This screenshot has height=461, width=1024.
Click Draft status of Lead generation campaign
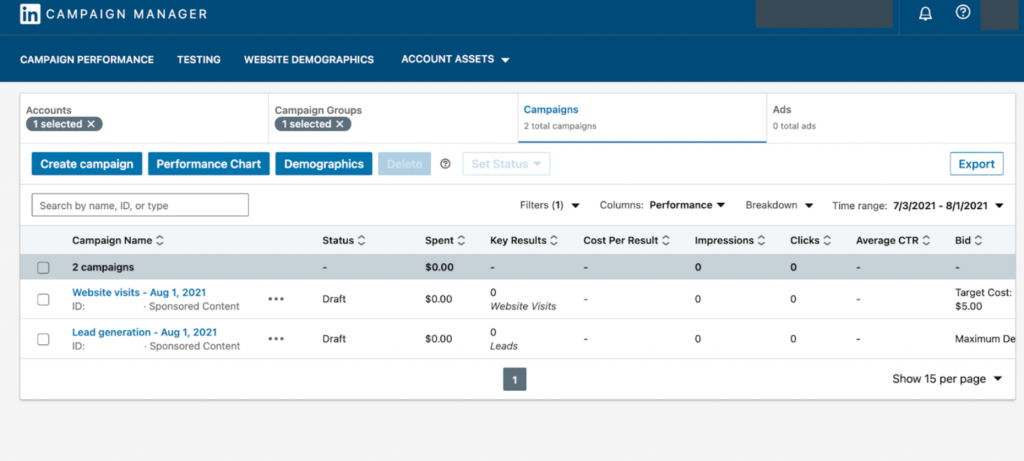pyautogui.click(x=334, y=339)
